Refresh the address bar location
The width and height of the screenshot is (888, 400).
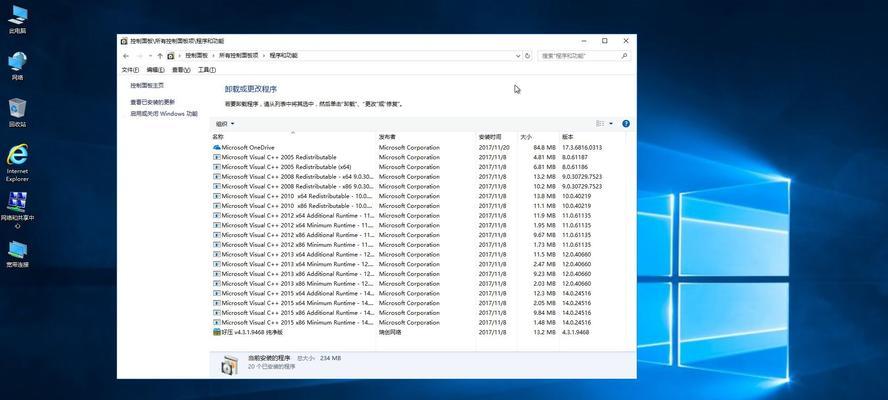coord(528,56)
